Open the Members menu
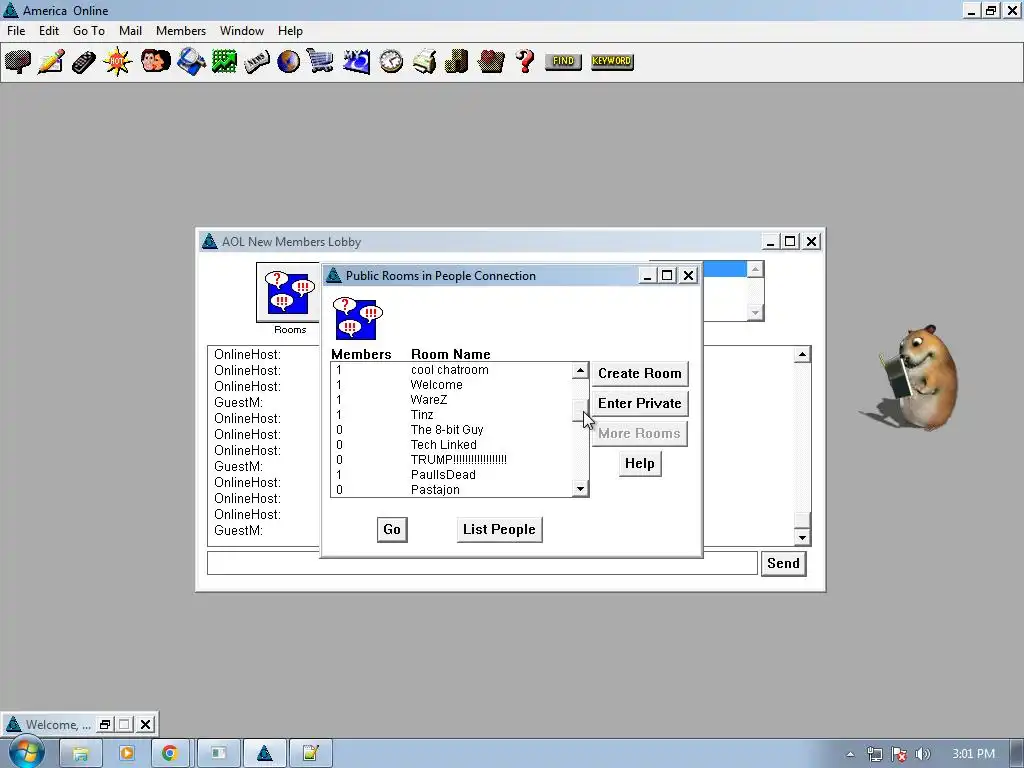Image resolution: width=1024 pixels, height=768 pixels. click(181, 31)
